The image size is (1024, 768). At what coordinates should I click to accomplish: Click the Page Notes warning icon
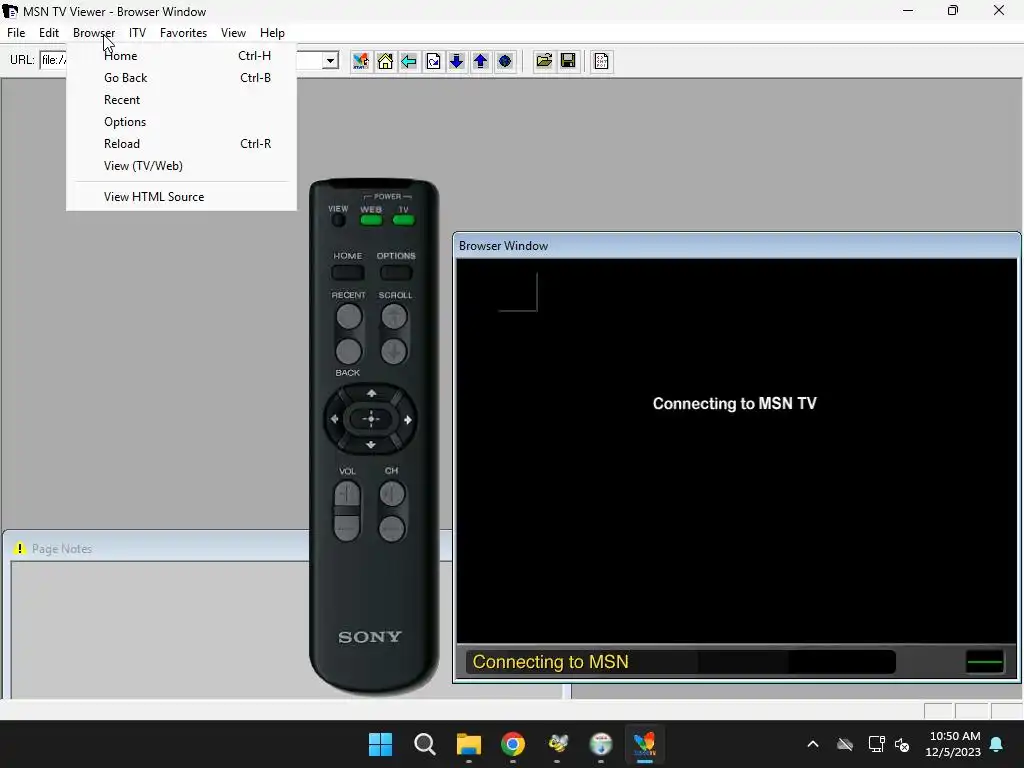point(20,549)
